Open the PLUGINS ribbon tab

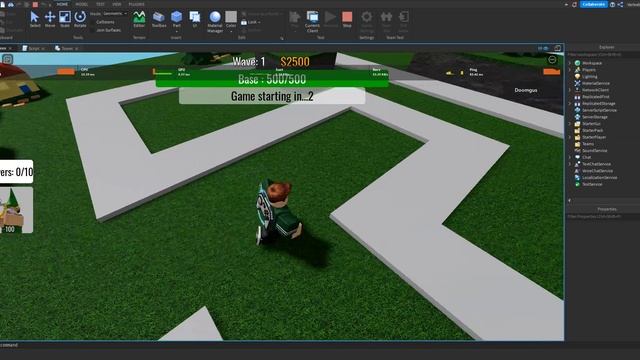136,4
